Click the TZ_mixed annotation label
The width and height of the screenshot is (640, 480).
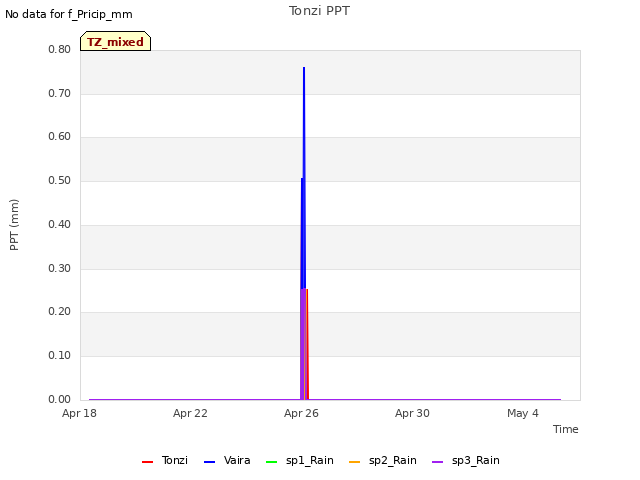(x=116, y=41)
